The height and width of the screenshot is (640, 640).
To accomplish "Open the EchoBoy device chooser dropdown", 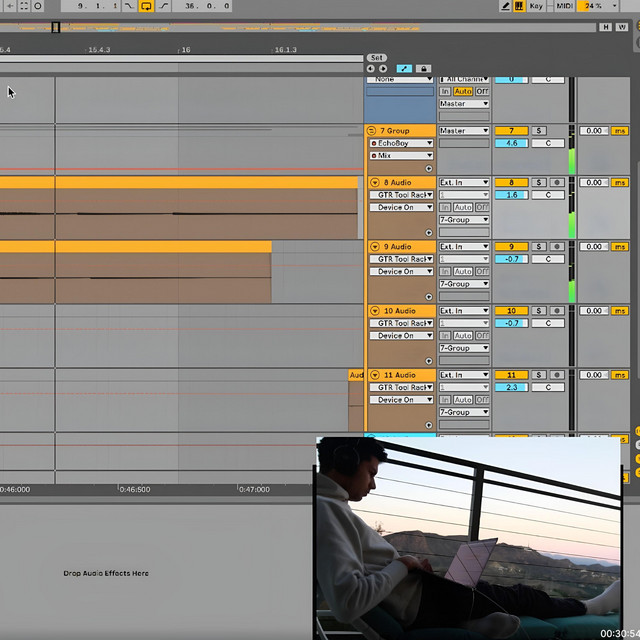I will pos(401,143).
